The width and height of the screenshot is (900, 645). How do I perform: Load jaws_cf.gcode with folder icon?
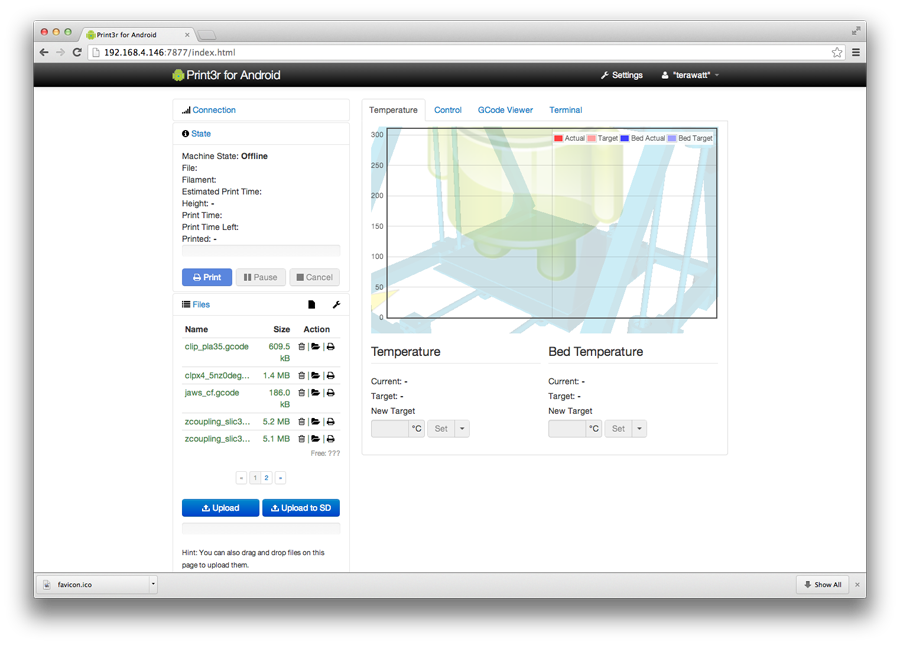point(315,393)
